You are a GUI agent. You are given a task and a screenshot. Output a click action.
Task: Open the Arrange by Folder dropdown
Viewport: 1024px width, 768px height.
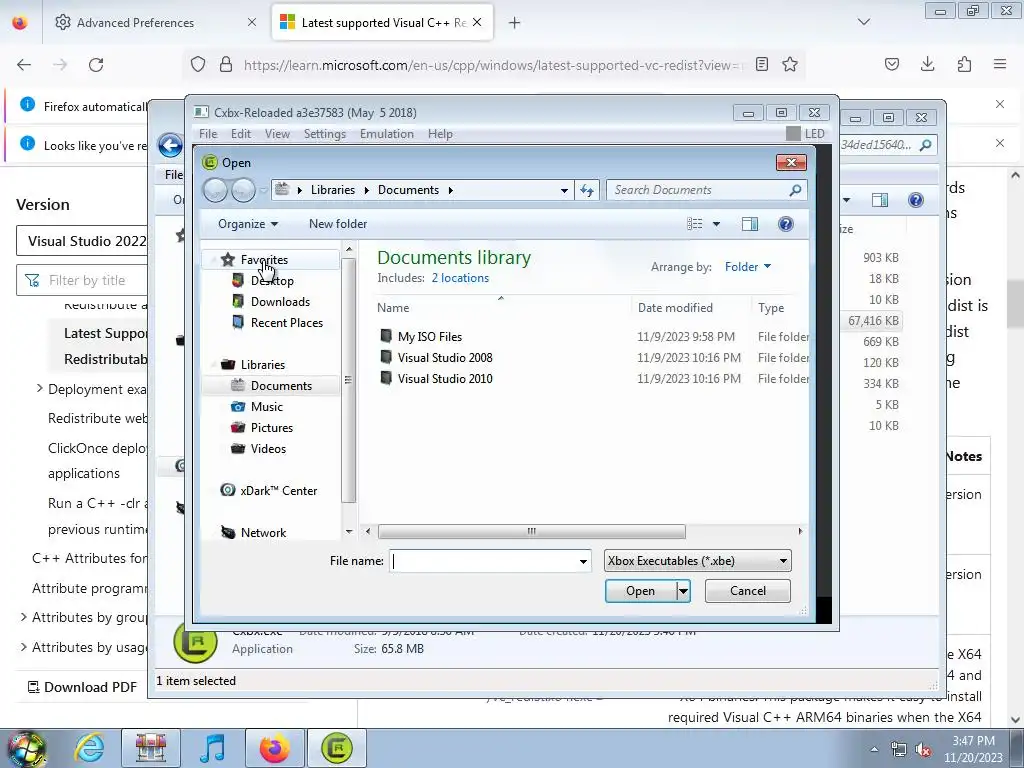click(748, 266)
